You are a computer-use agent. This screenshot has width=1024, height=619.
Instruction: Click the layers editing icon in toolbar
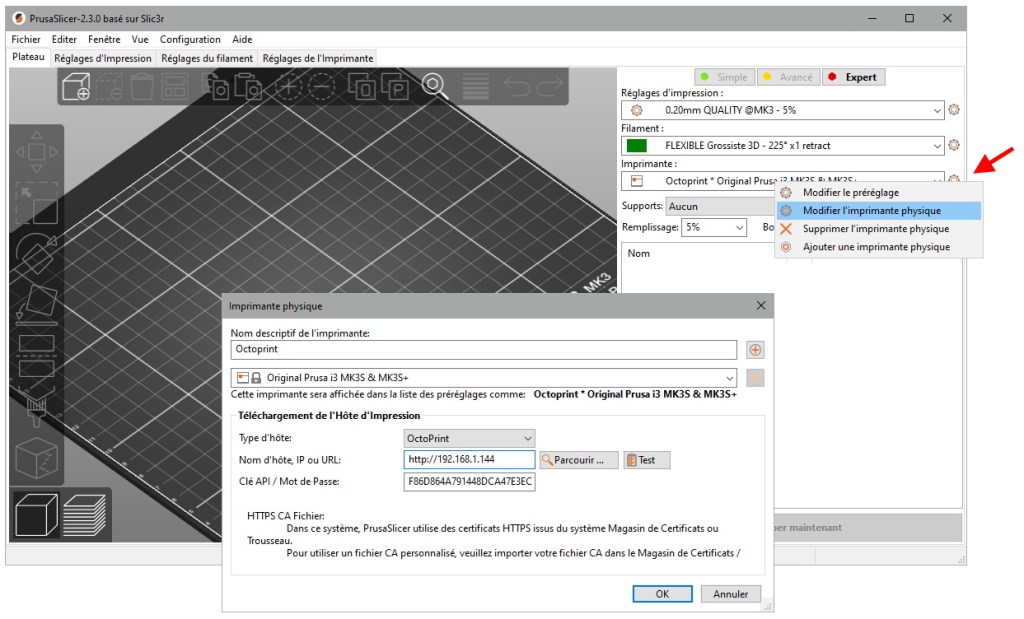(x=475, y=86)
